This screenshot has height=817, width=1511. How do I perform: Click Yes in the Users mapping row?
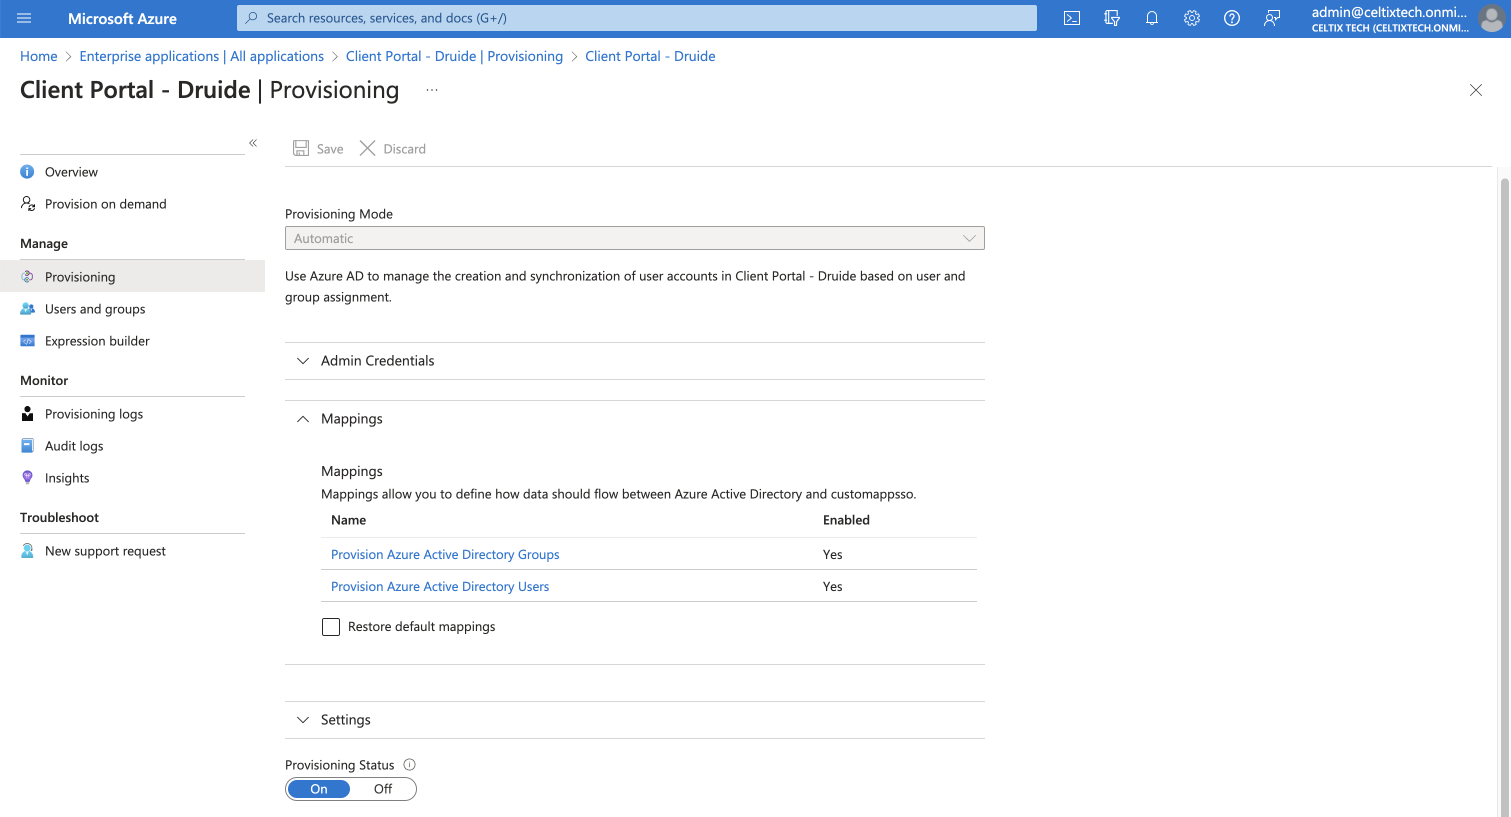[x=833, y=586]
